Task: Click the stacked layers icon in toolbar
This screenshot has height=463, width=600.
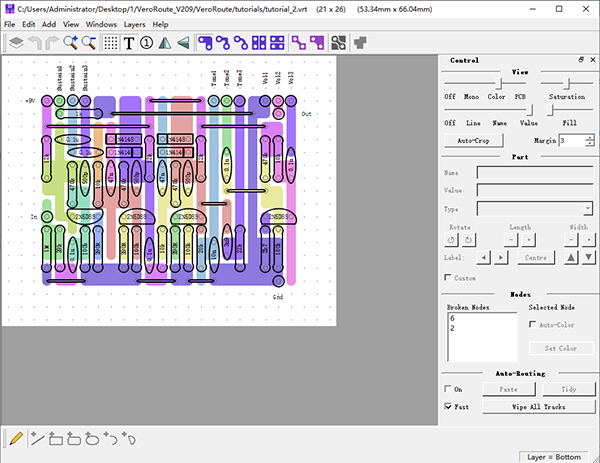Action: [16, 43]
